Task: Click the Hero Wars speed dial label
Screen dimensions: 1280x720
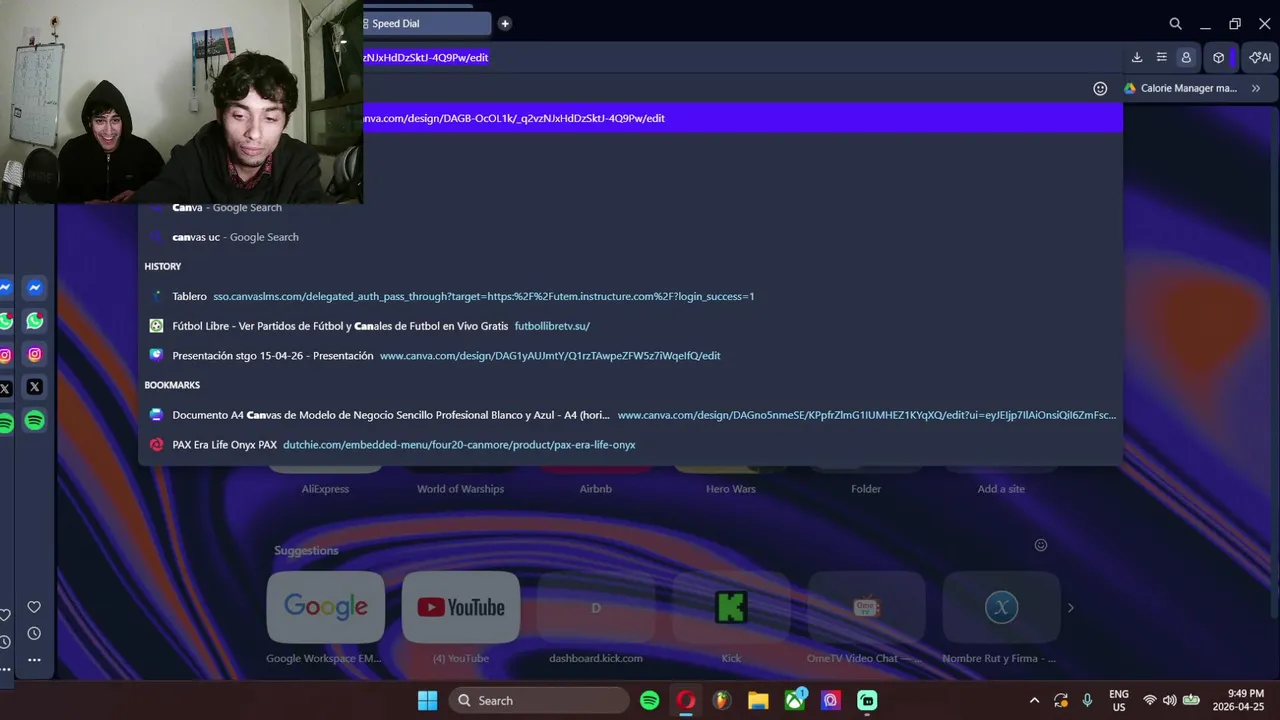Action: click(731, 489)
